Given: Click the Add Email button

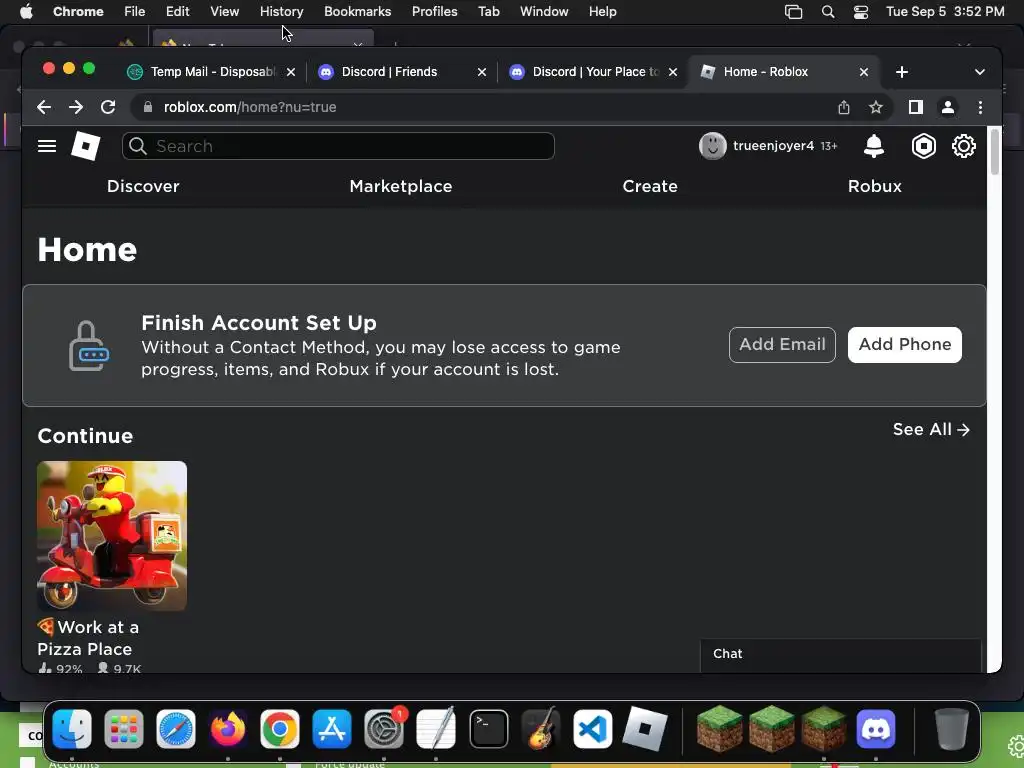Looking at the screenshot, I should (782, 345).
